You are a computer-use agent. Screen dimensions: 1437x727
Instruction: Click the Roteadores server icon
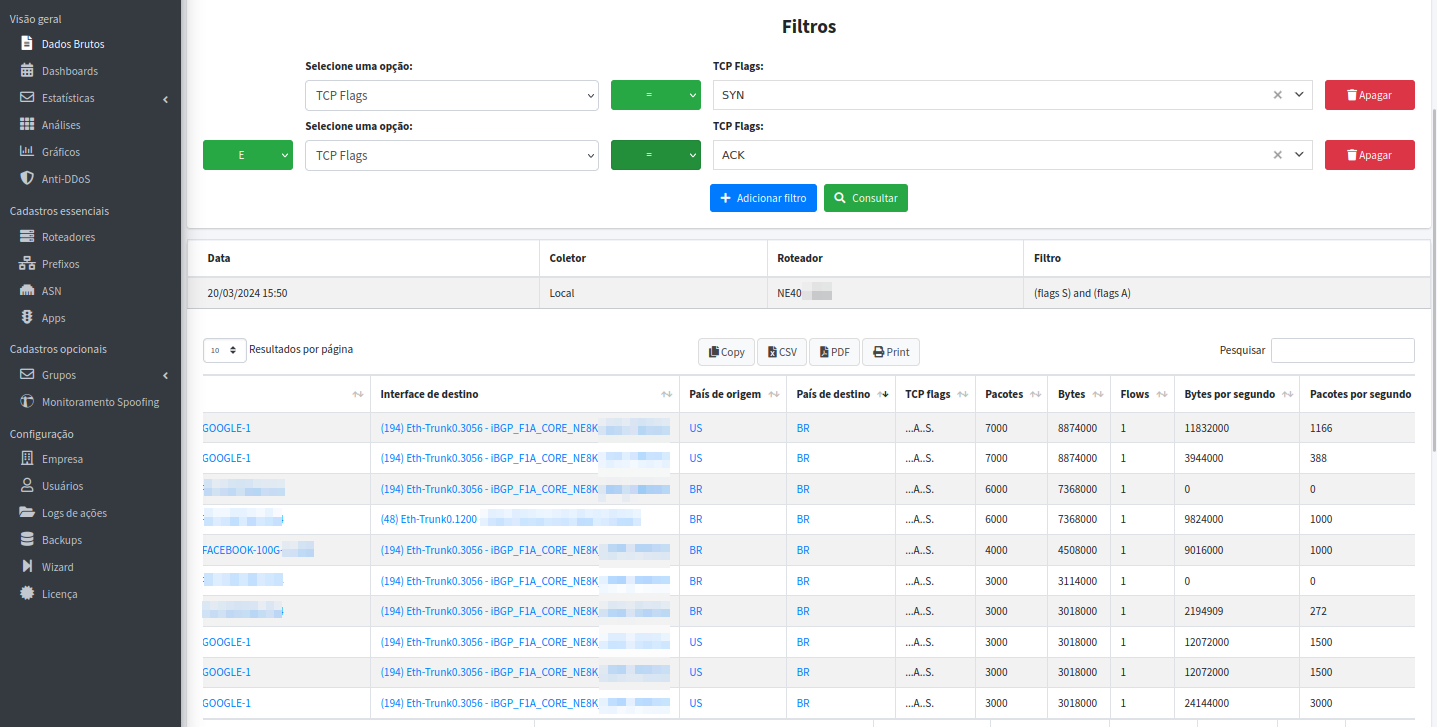click(27, 237)
